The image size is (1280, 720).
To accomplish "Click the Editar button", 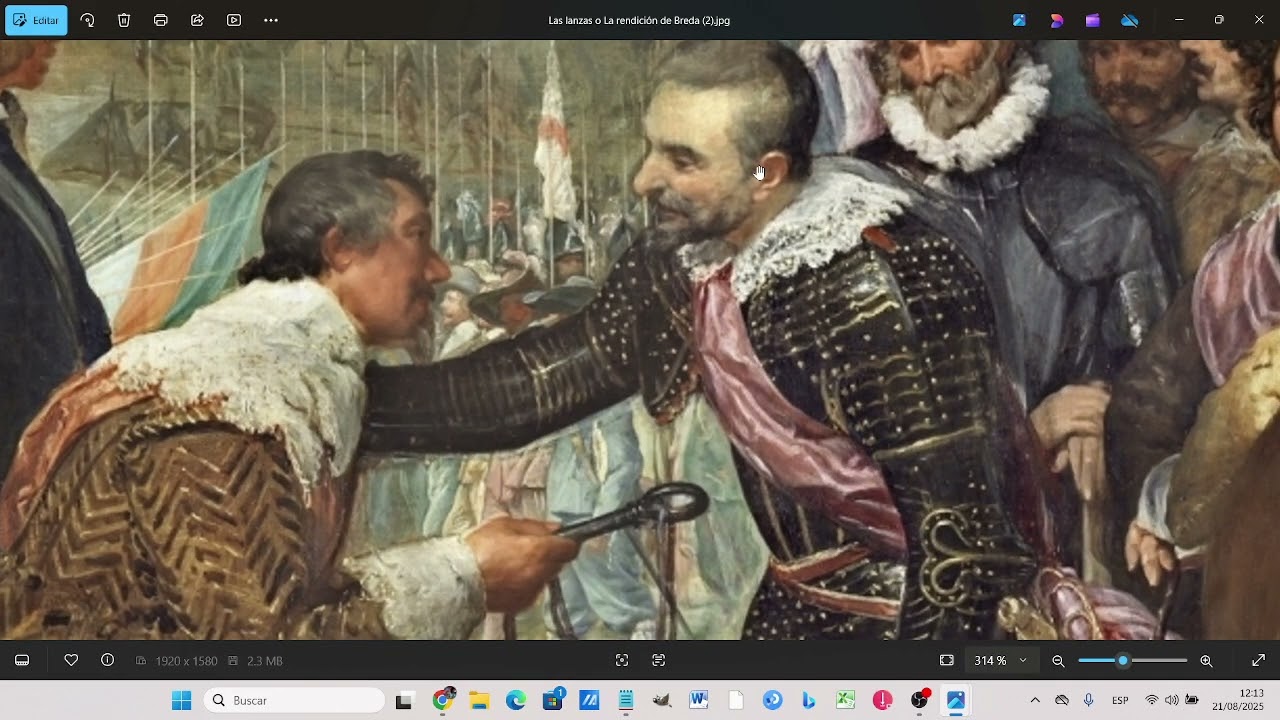I will [x=36, y=20].
